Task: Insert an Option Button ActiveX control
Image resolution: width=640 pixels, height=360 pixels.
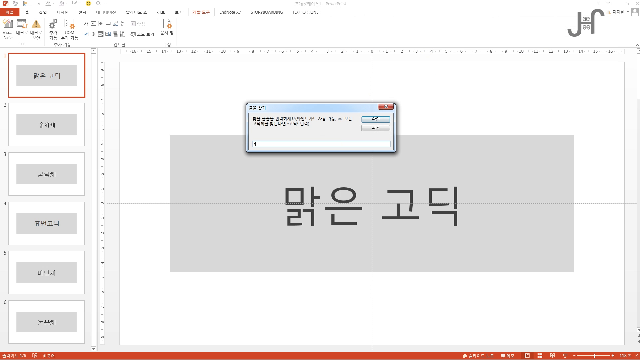Action: [x=93, y=34]
